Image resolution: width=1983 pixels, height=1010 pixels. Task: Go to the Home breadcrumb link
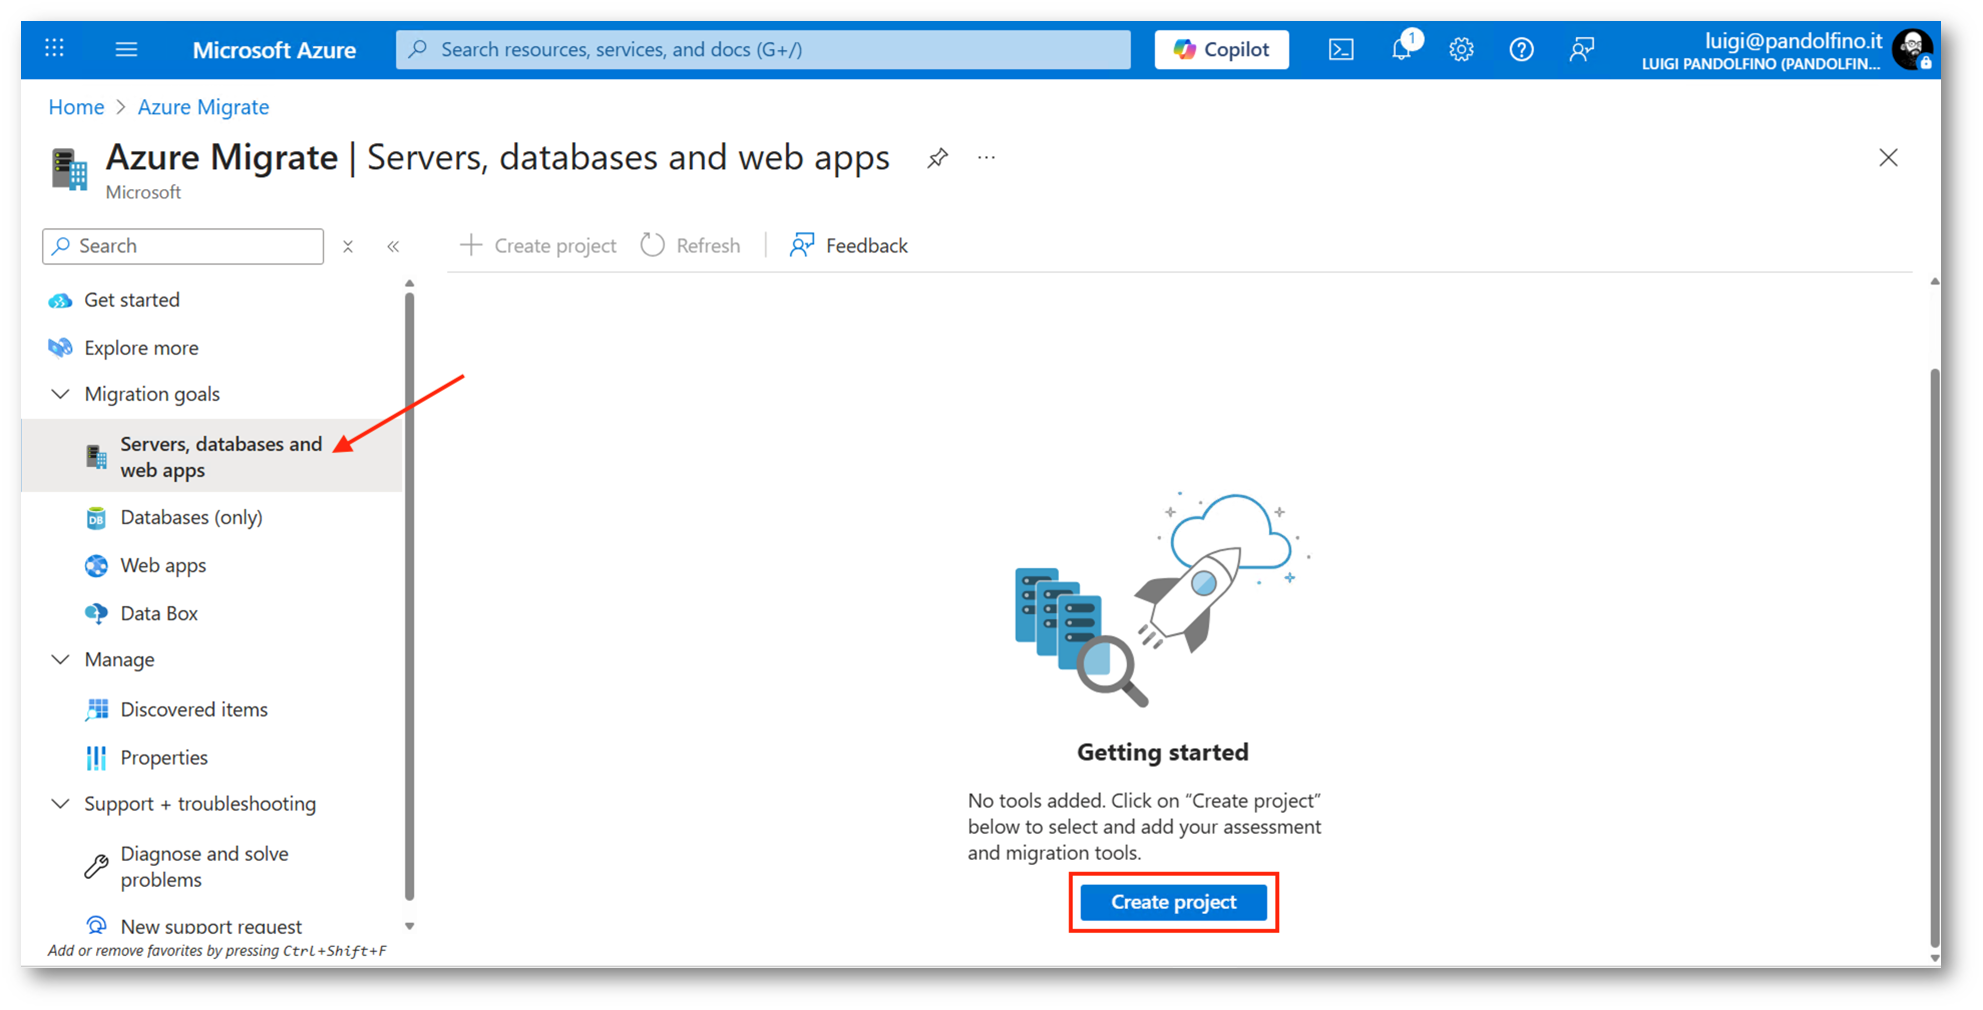click(x=76, y=107)
